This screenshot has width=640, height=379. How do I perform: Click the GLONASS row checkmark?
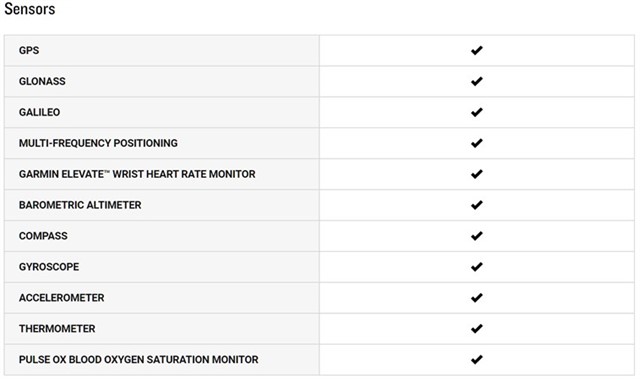pos(476,81)
